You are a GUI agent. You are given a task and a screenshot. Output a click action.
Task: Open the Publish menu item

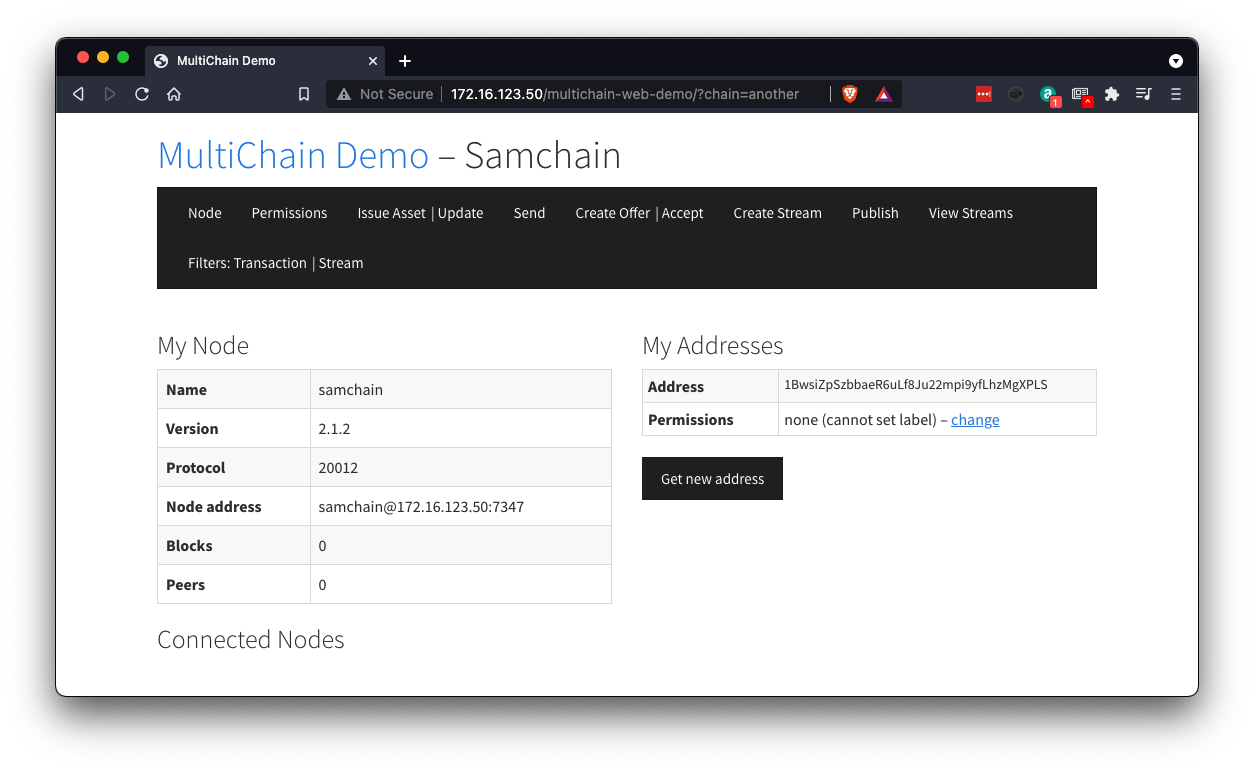(875, 213)
